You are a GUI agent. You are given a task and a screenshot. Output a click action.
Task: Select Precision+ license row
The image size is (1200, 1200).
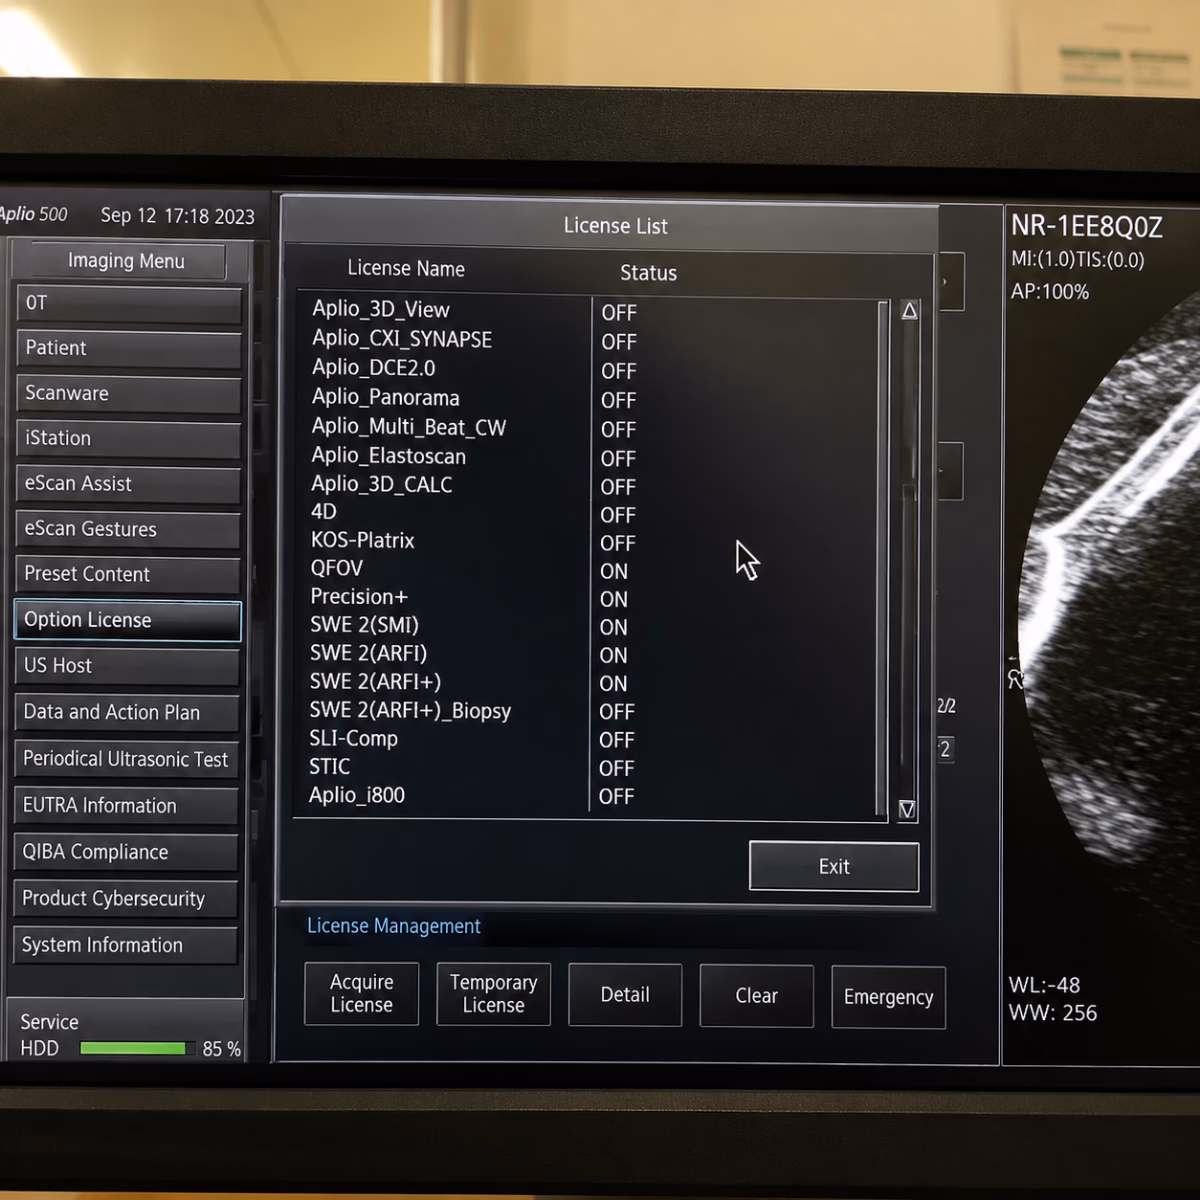click(591, 596)
